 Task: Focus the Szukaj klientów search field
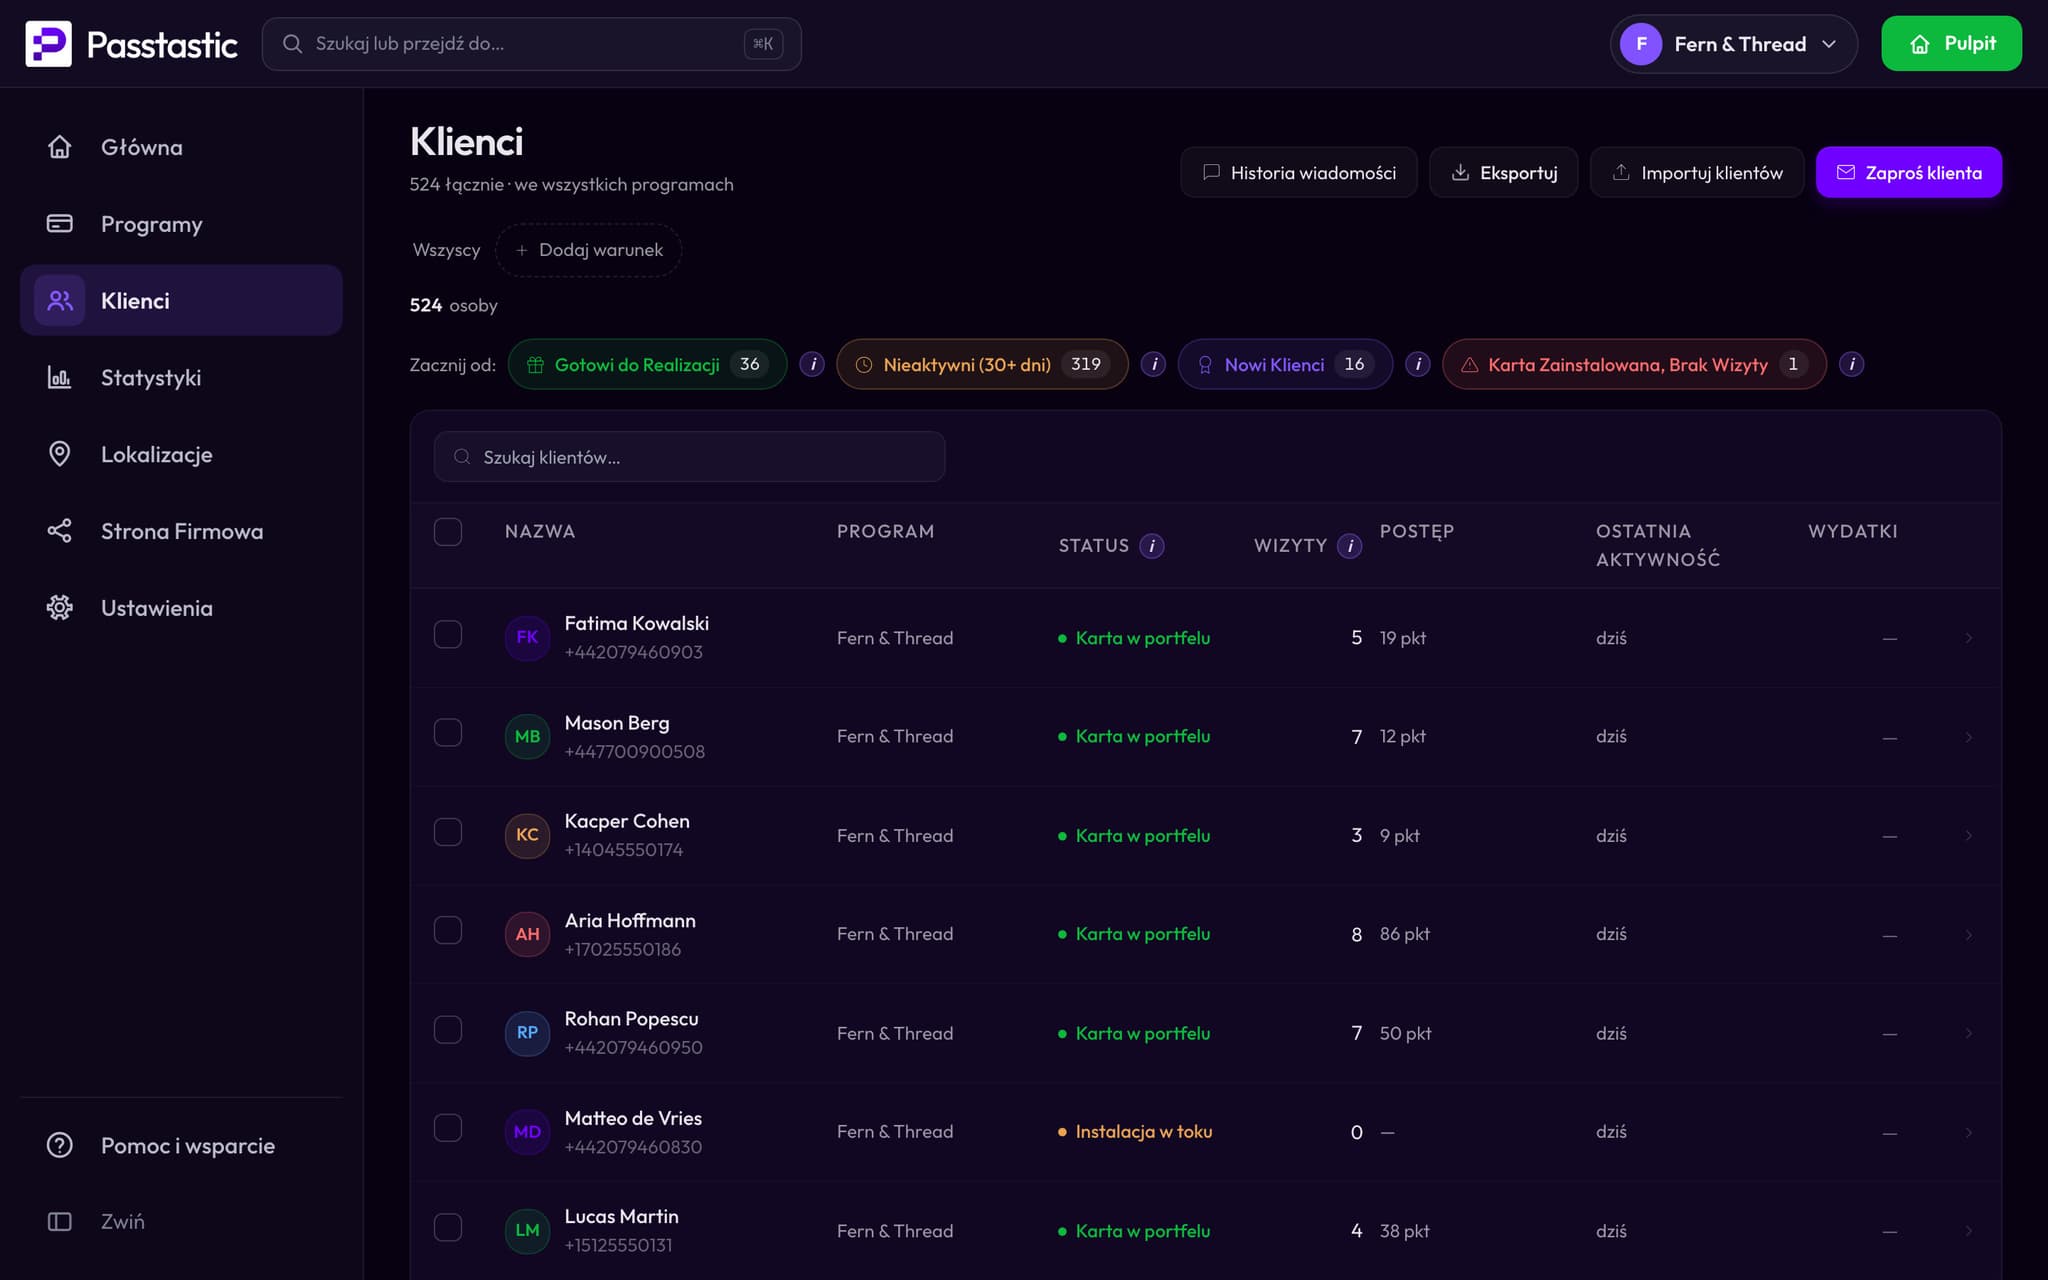point(689,457)
